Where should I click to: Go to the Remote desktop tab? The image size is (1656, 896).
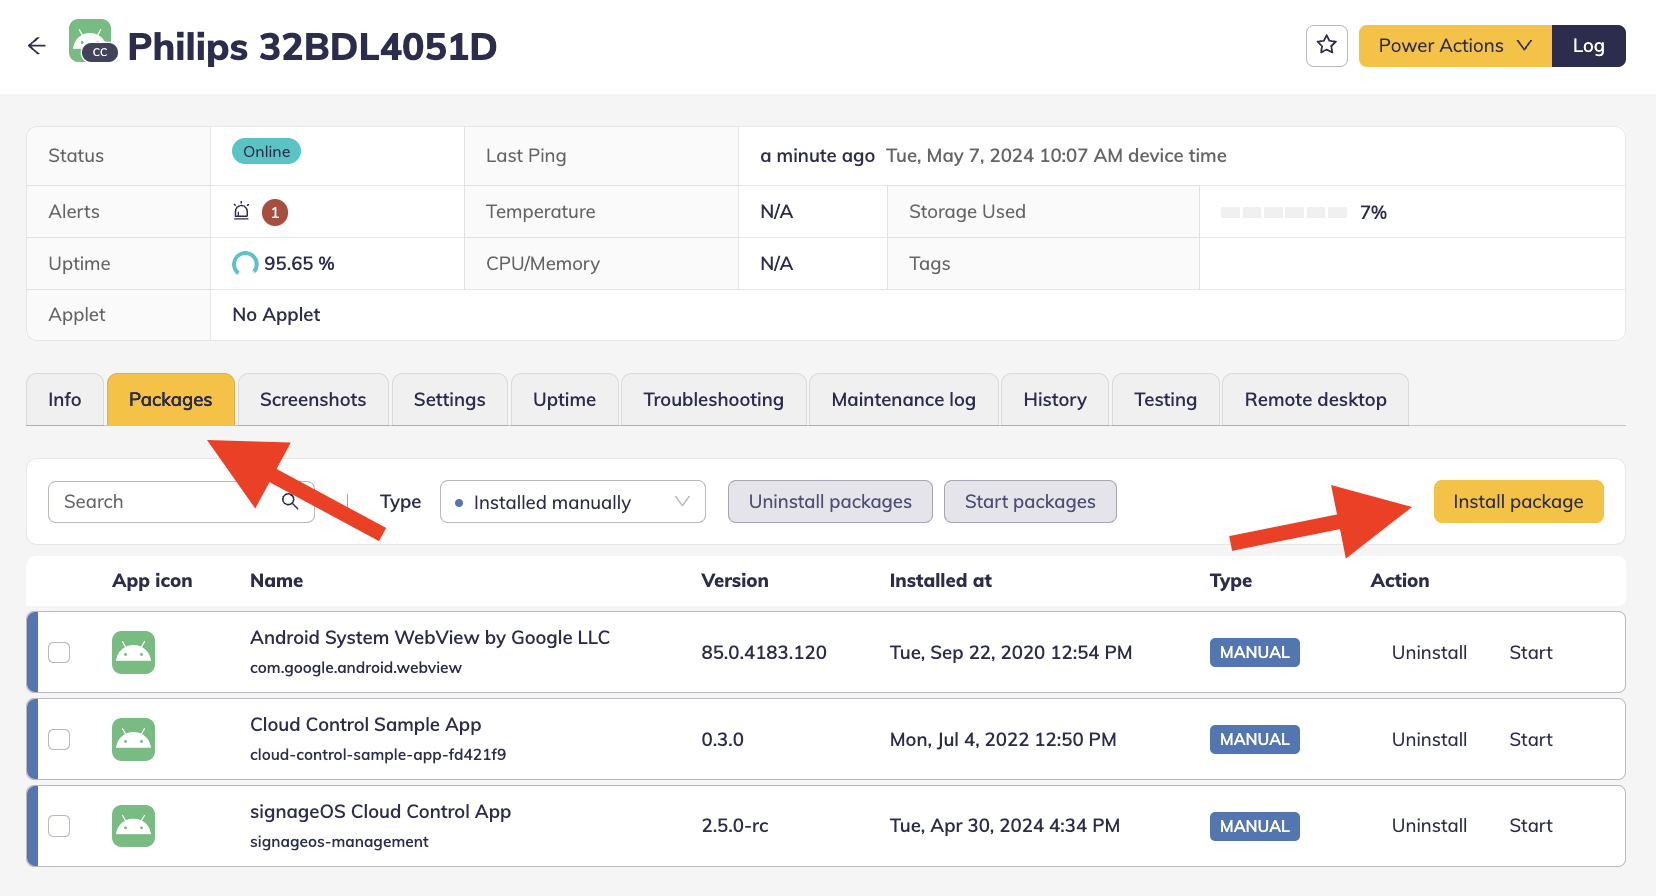point(1315,400)
